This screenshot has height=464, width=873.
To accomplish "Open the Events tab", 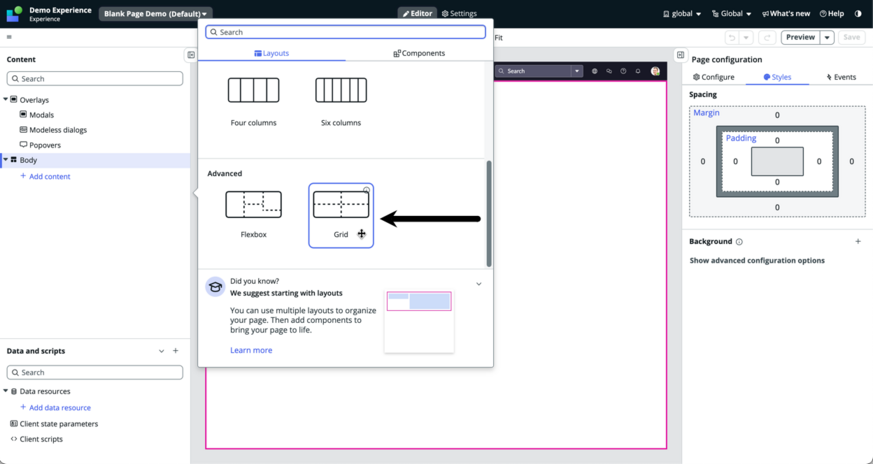I will (841, 77).
